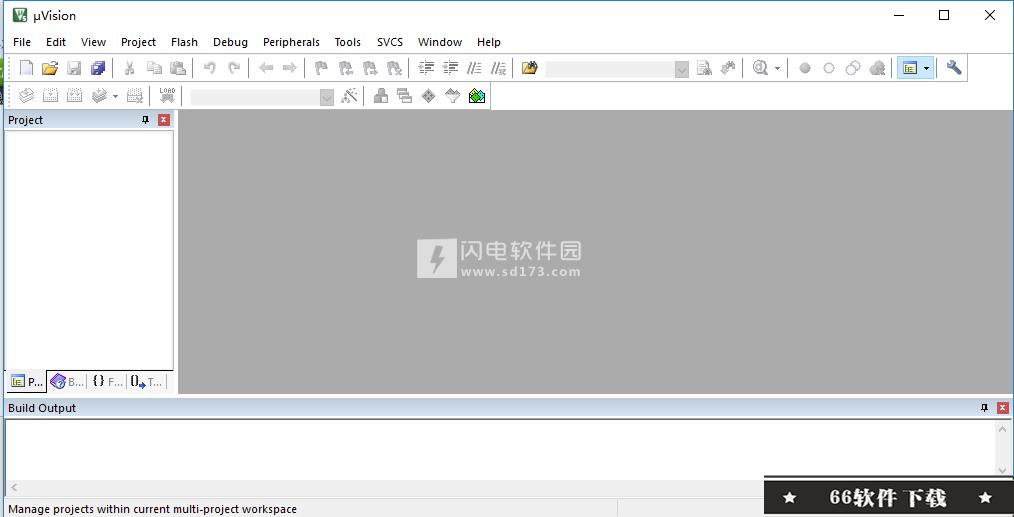Image resolution: width=1014 pixels, height=517 pixels.
Task: Expand the window layout dropdown arrow
Action: pos(927,68)
